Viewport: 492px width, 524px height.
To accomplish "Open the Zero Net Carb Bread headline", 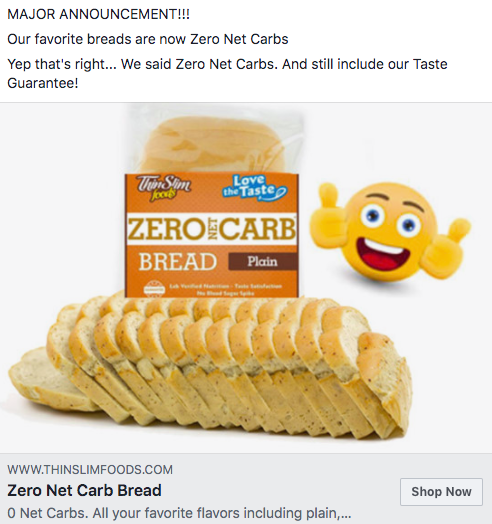I will tap(84, 490).
